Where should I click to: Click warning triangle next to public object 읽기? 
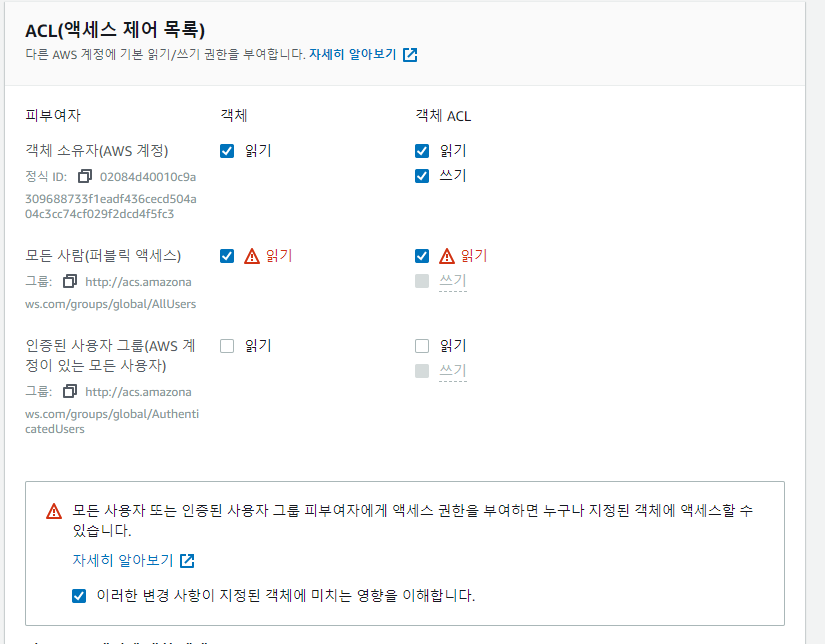252,256
